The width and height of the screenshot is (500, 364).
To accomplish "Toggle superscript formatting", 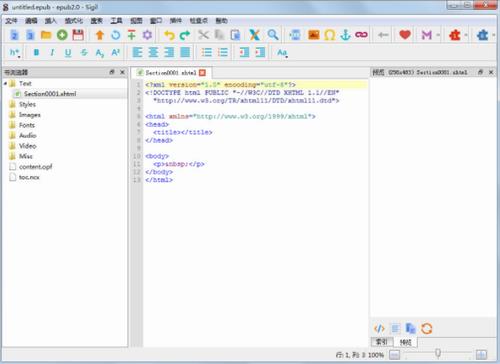I will [115, 52].
